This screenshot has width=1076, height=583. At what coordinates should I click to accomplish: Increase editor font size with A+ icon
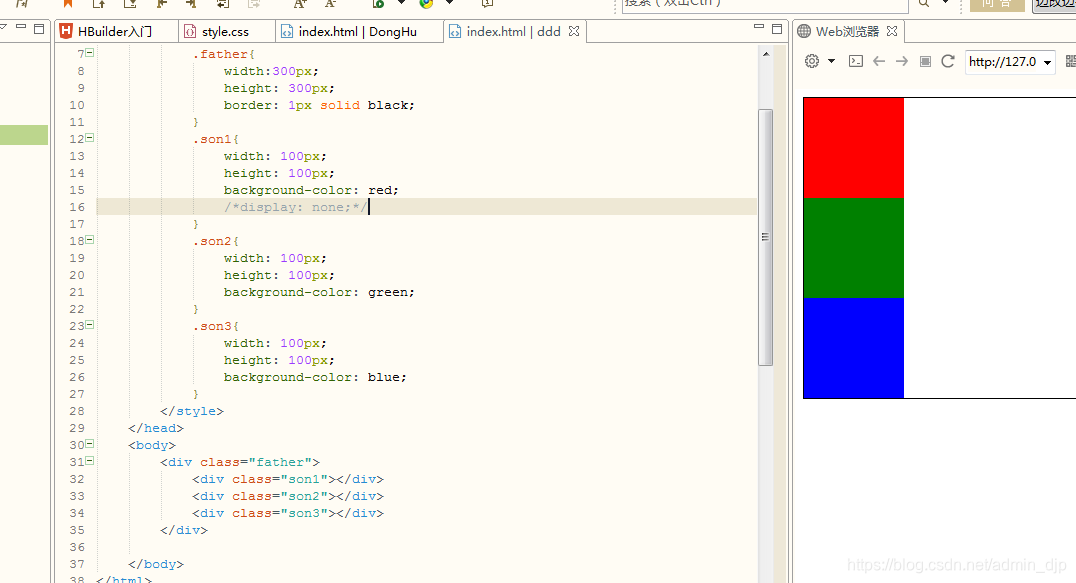coord(300,3)
